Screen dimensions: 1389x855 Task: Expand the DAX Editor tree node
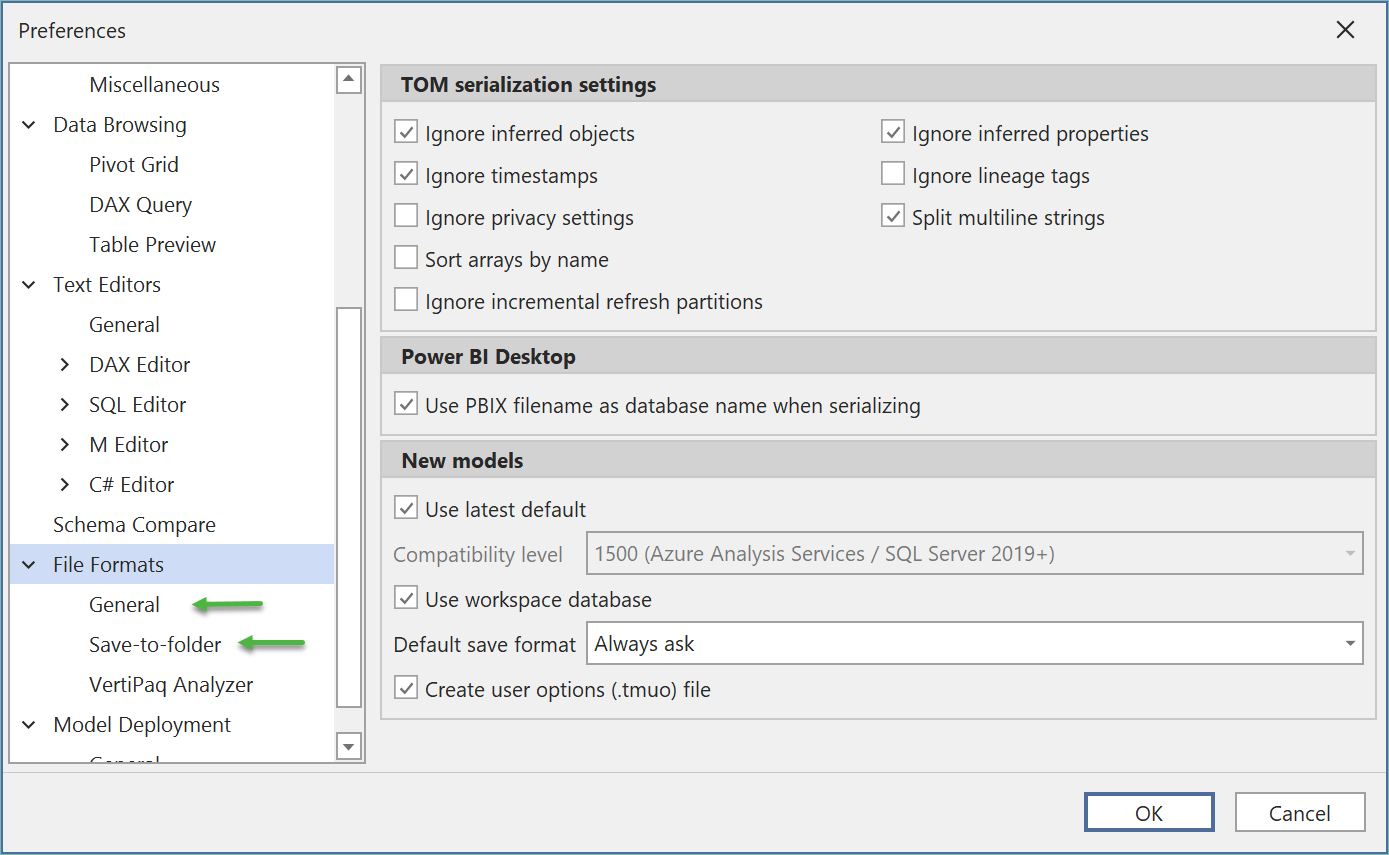pyautogui.click(x=64, y=364)
